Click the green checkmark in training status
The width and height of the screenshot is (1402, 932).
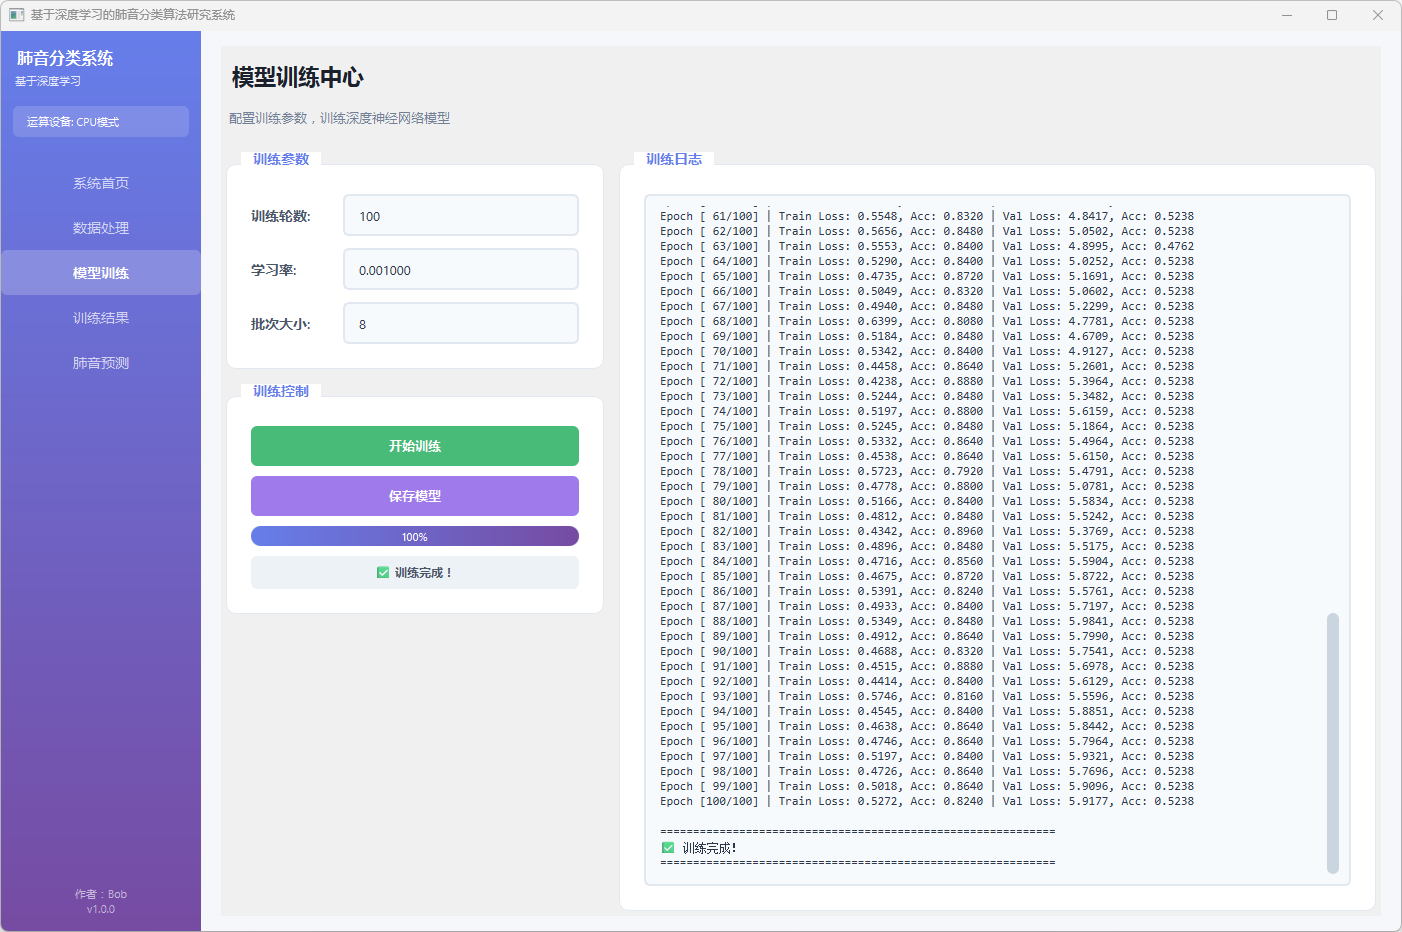click(383, 573)
